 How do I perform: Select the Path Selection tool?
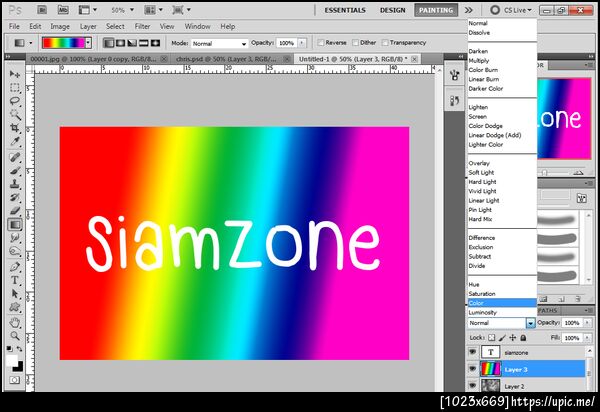[15, 294]
